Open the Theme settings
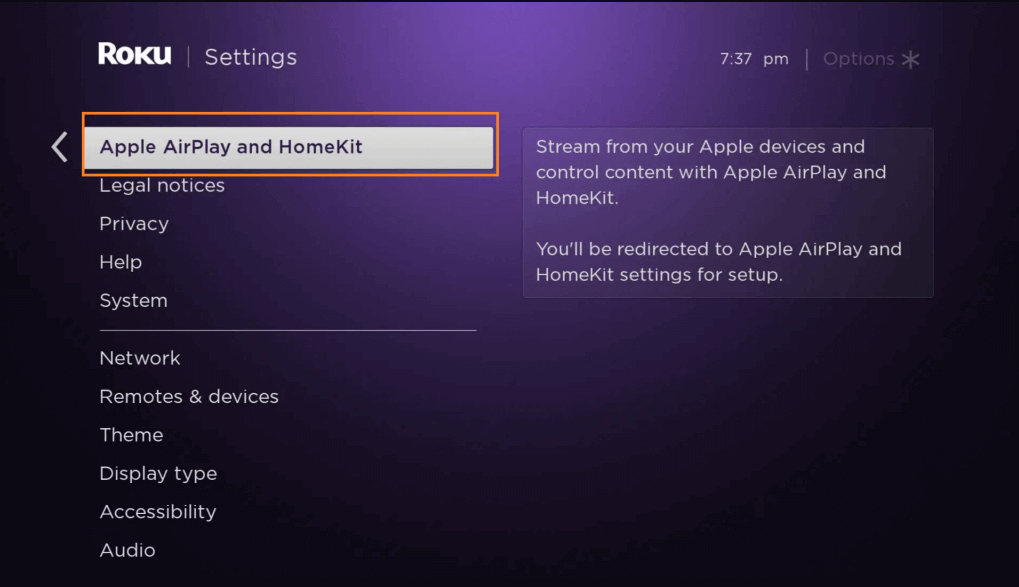This screenshot has height=587, width=1019. point(131,435)
